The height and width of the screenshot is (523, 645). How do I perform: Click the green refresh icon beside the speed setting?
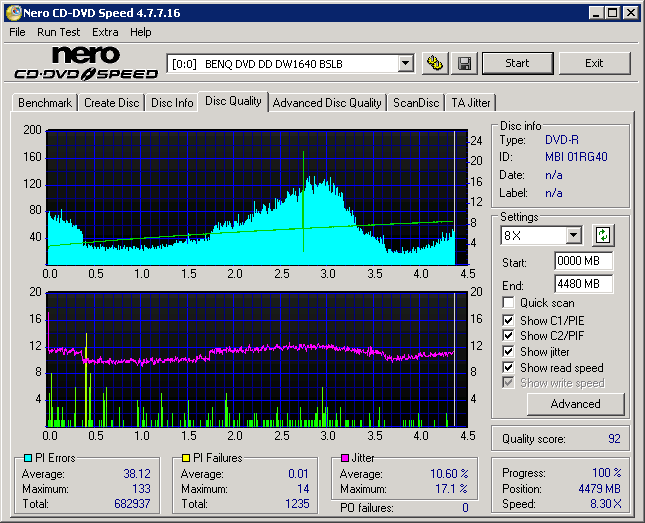[602, 235]
